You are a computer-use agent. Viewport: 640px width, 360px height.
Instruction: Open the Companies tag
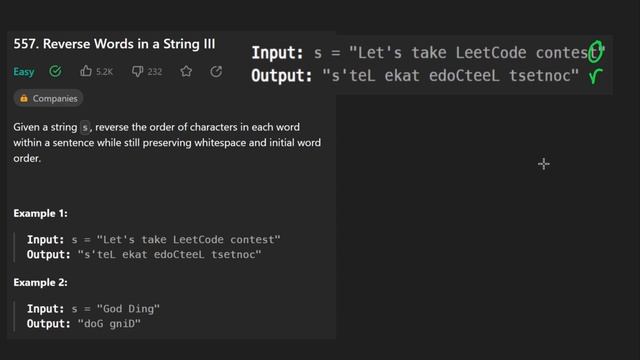point(48,98)
